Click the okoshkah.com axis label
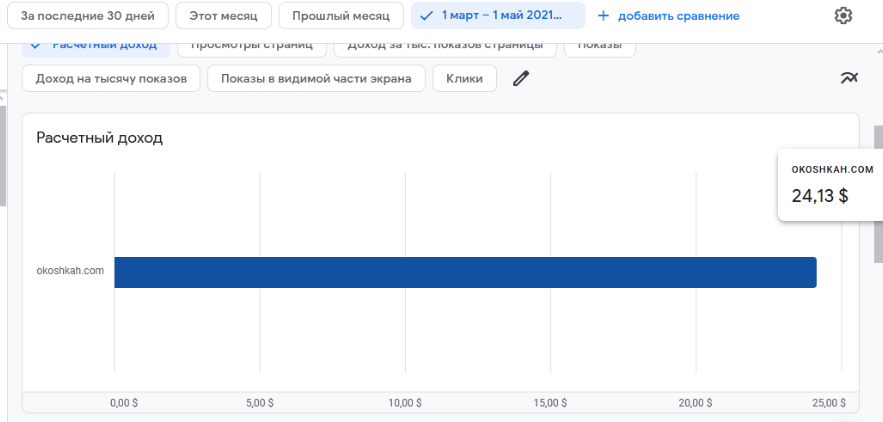883x422 pixels. pyautogui.click(x=70, y=270)
